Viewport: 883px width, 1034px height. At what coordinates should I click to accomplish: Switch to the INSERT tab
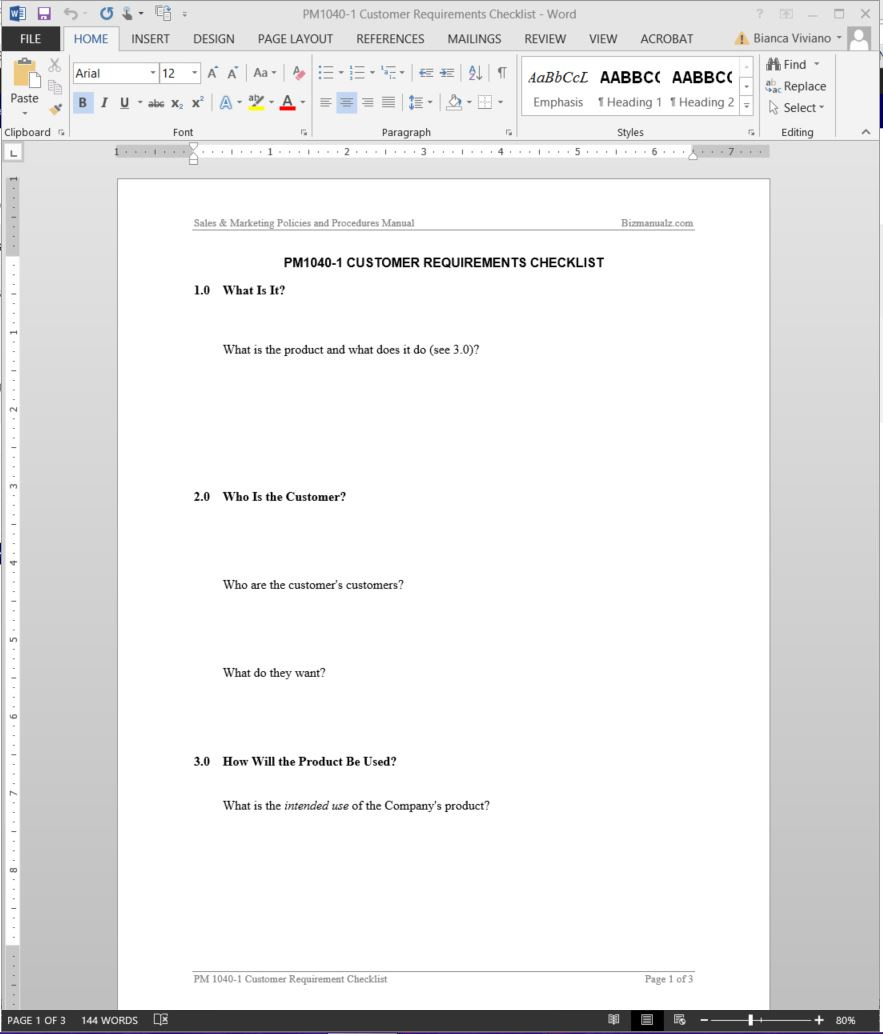click(150, 39)
